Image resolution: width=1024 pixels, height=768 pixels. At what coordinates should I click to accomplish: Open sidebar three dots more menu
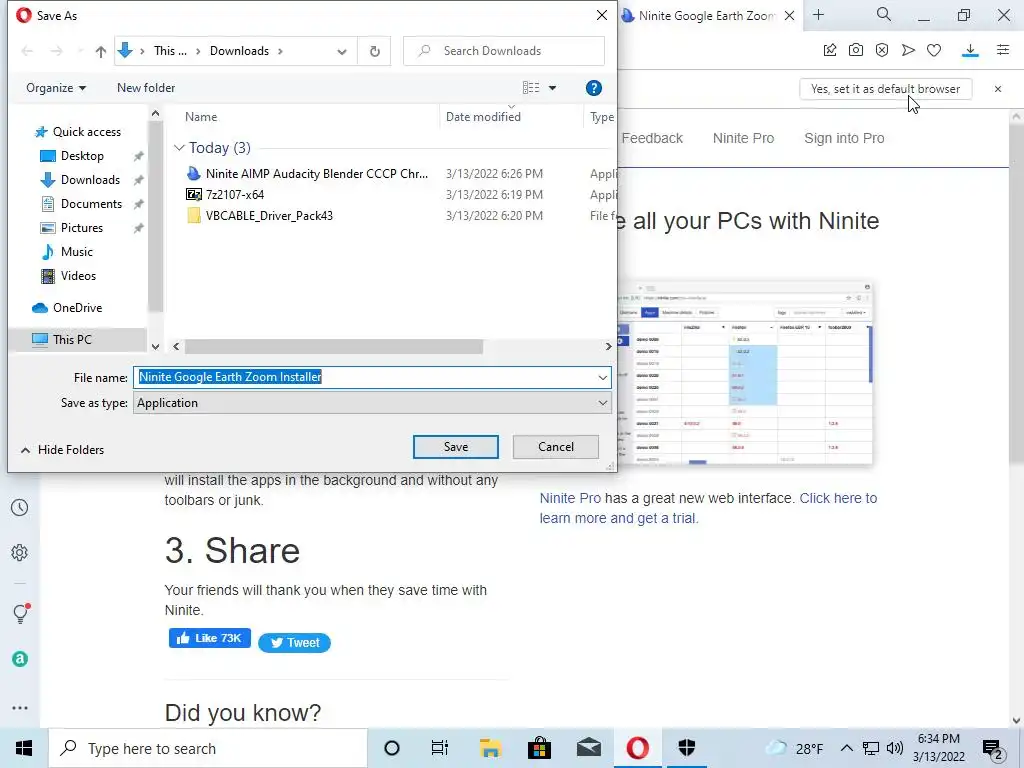coord(20,708)
